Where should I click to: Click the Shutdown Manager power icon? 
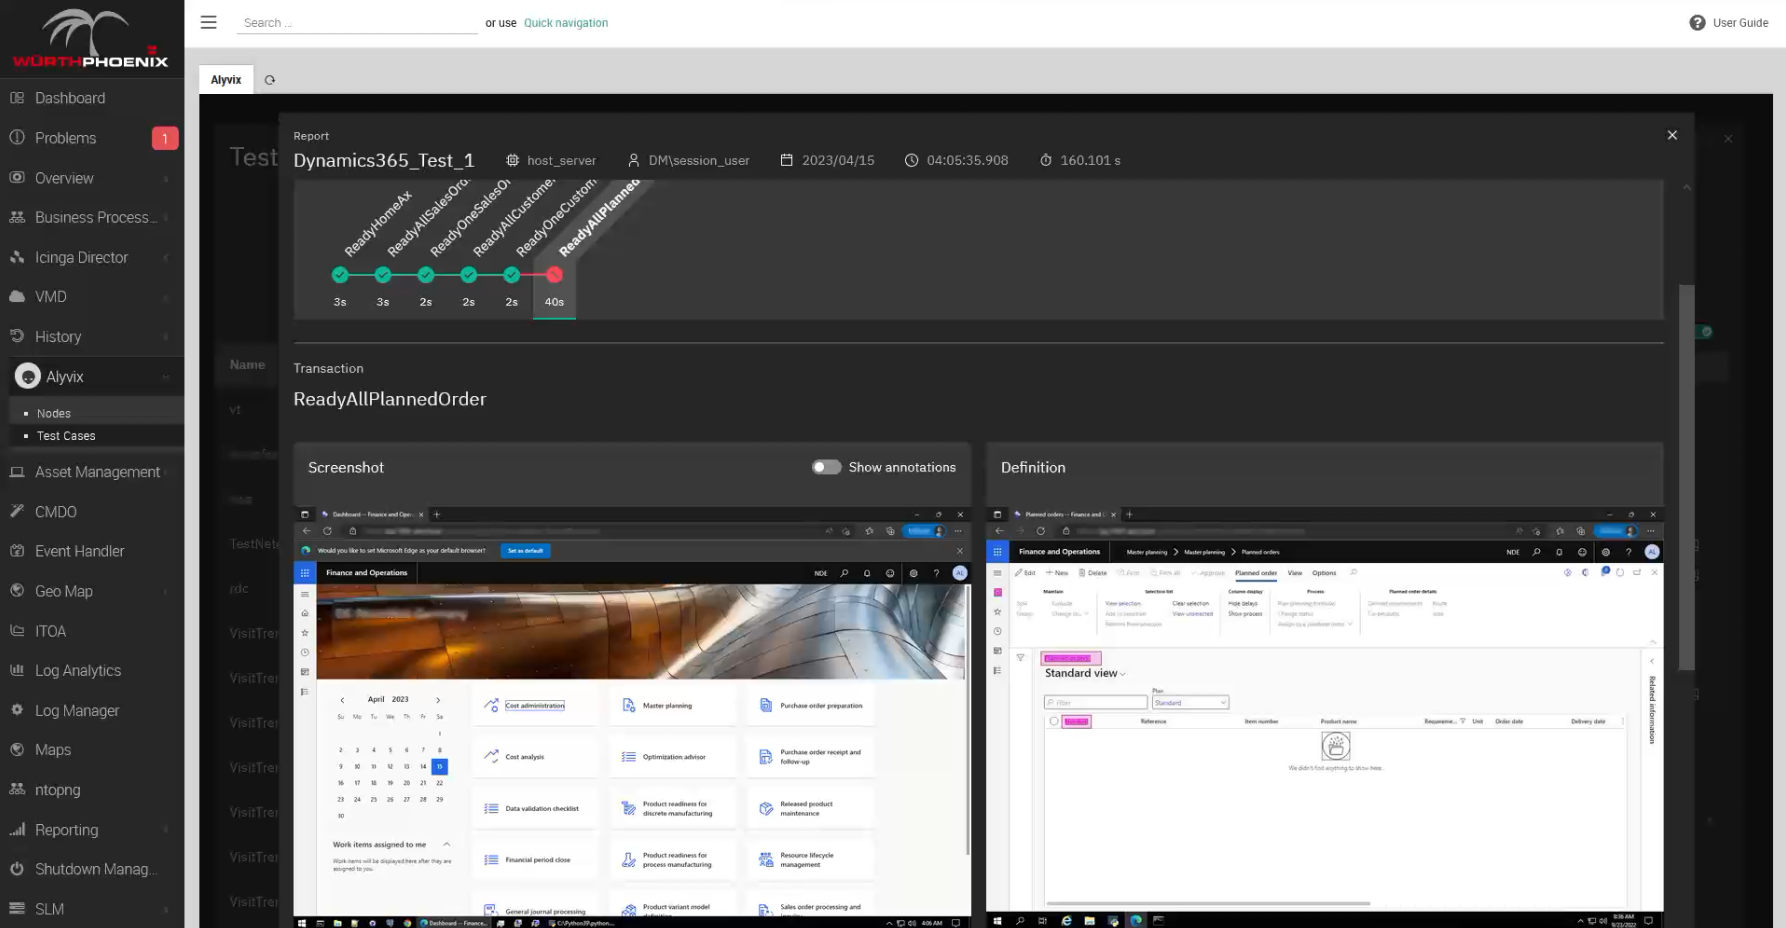17,869
